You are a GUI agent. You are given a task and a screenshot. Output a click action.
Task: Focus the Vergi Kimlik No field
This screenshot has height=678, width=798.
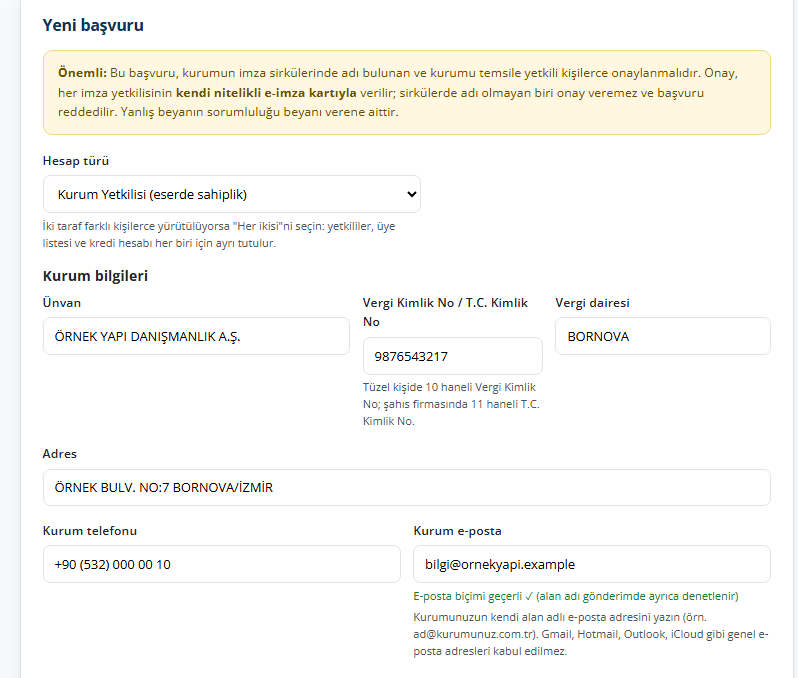pos(452,356)
